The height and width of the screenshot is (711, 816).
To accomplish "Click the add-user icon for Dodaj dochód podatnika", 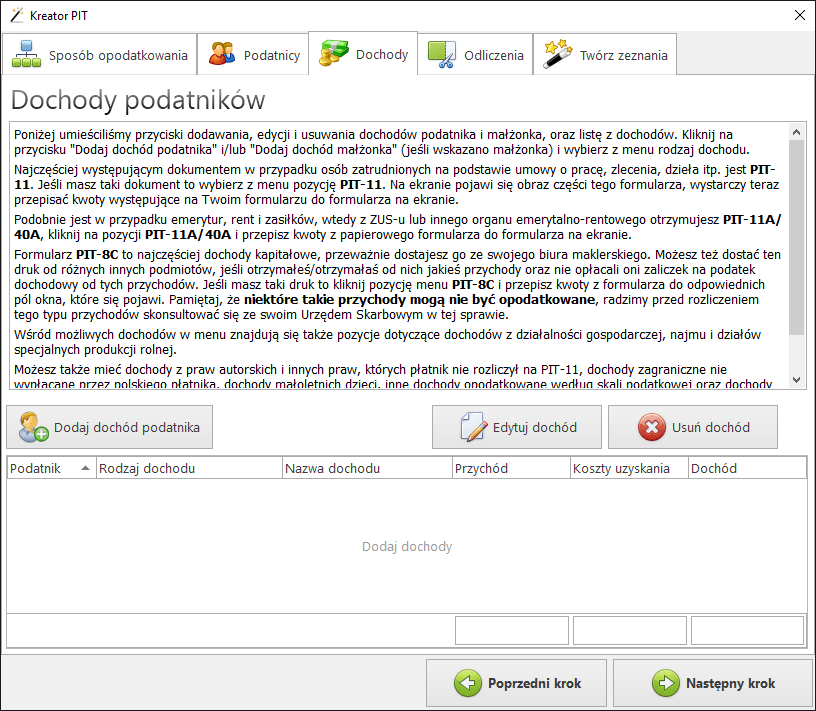I will pos(34,428).
